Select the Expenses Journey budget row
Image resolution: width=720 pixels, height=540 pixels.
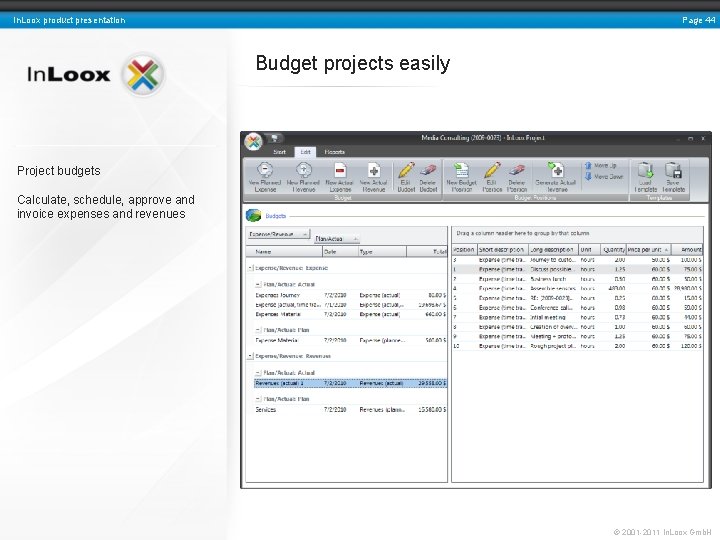[x=350, y=295]
